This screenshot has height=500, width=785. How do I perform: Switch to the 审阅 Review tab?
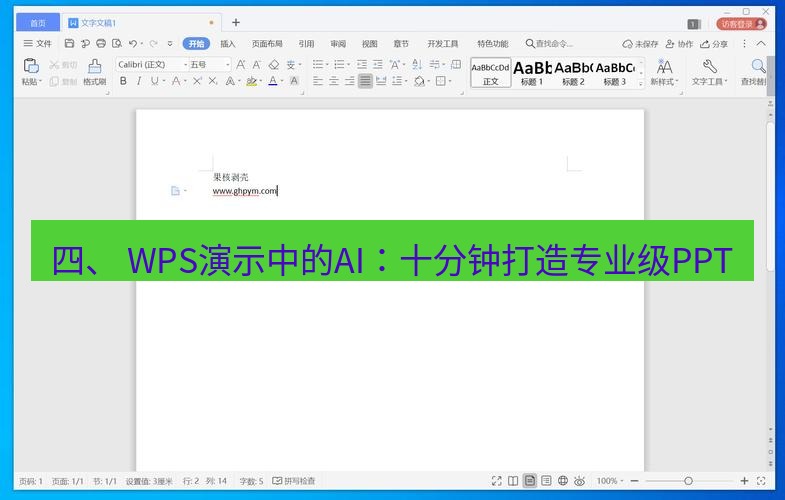click(x=338, y=44)
